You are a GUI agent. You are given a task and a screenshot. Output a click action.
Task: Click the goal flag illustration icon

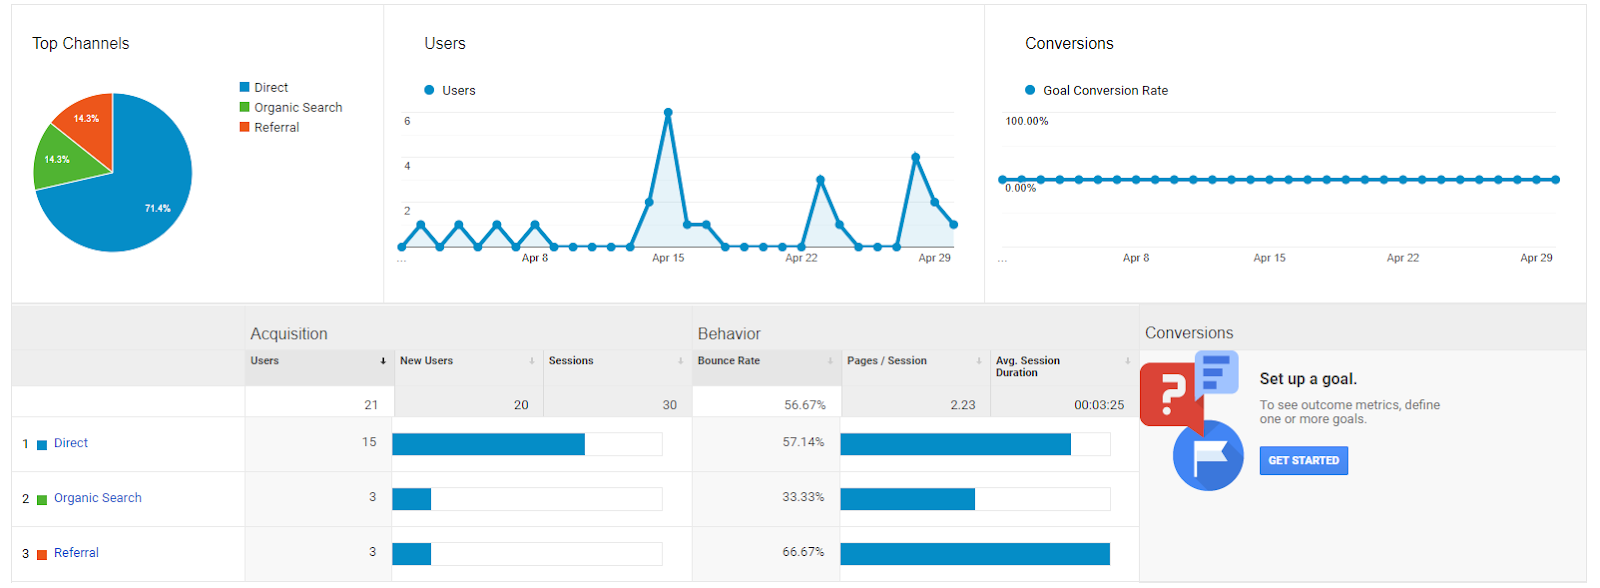click(1208, 456)
